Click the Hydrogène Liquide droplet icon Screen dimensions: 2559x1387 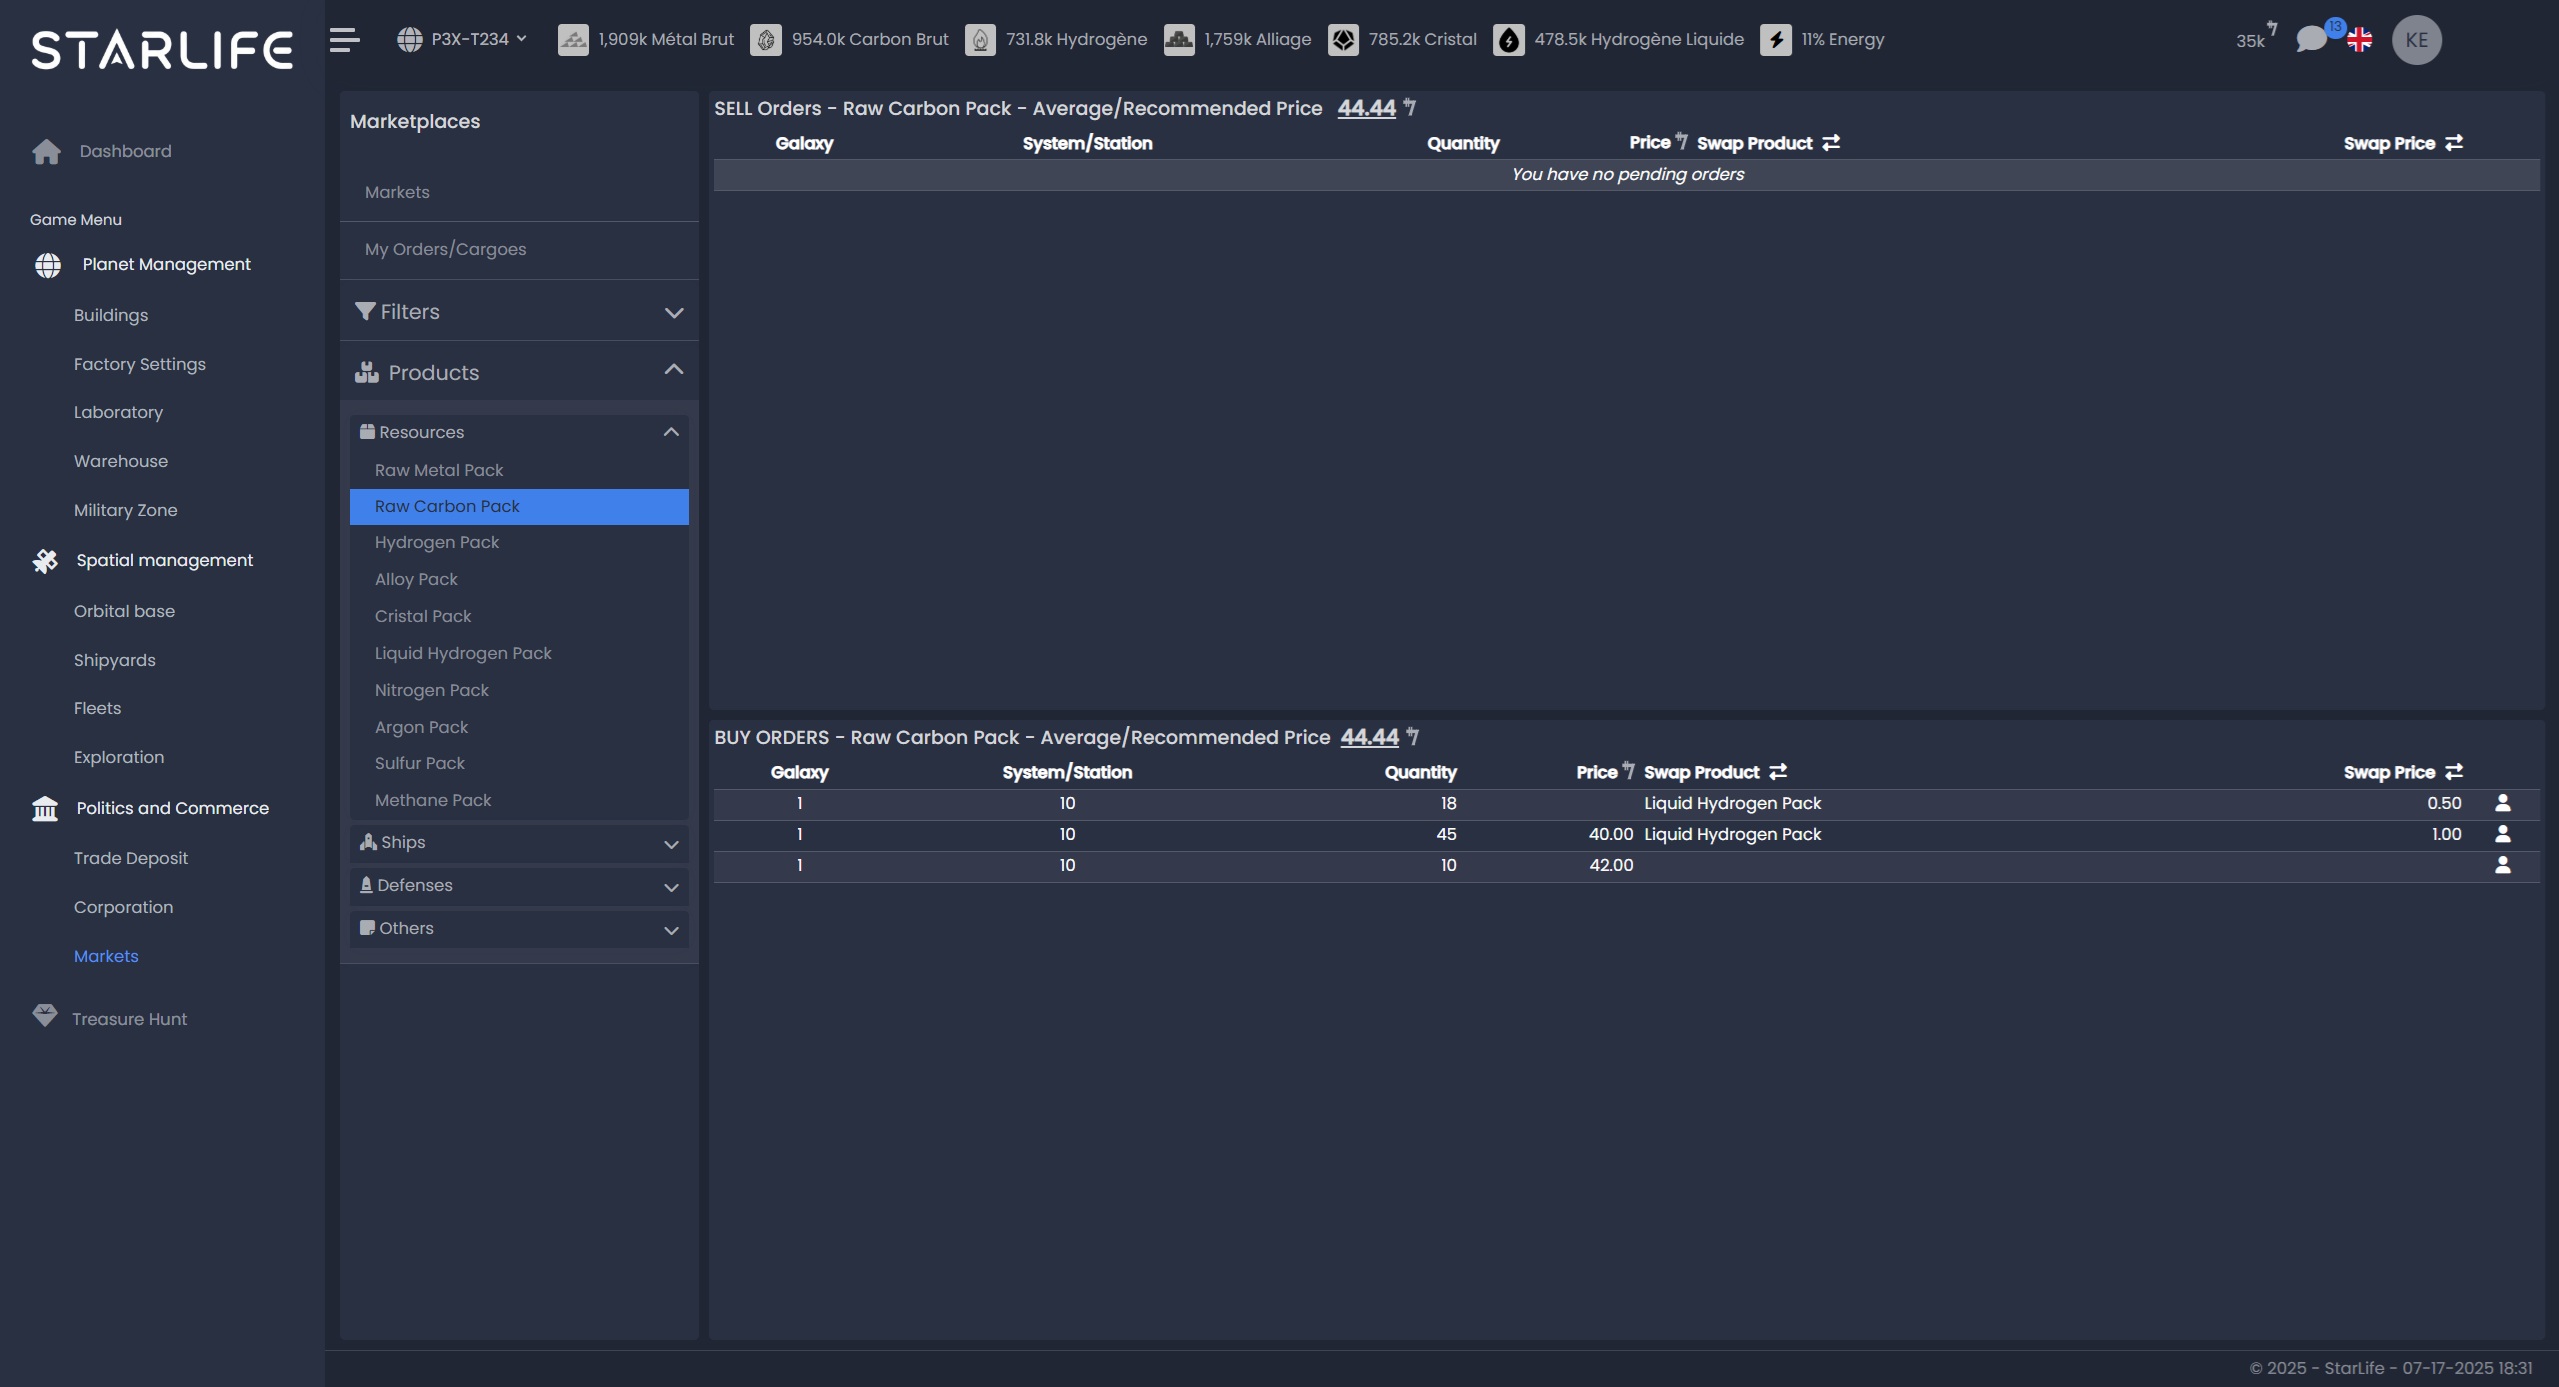(x=1509, y=40)
